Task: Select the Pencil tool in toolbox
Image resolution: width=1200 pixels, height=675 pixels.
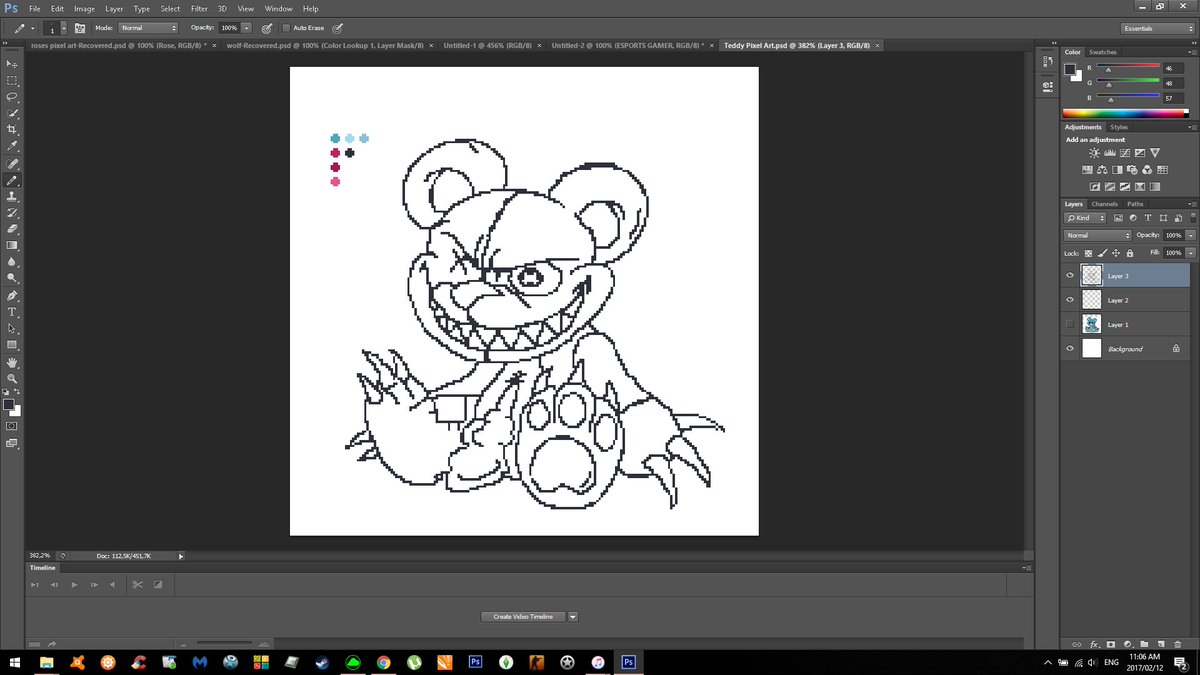Action: tap(13, 180)
